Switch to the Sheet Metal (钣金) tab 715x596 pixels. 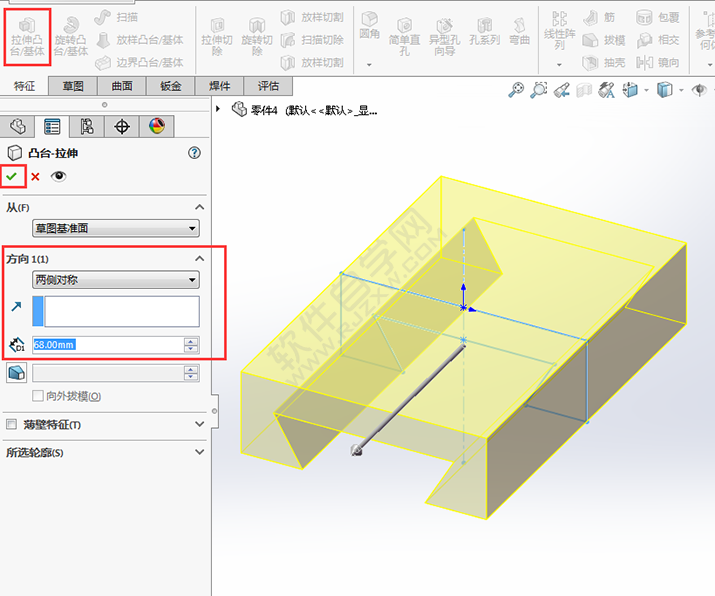pyautogui.click(x=171, y=86)
